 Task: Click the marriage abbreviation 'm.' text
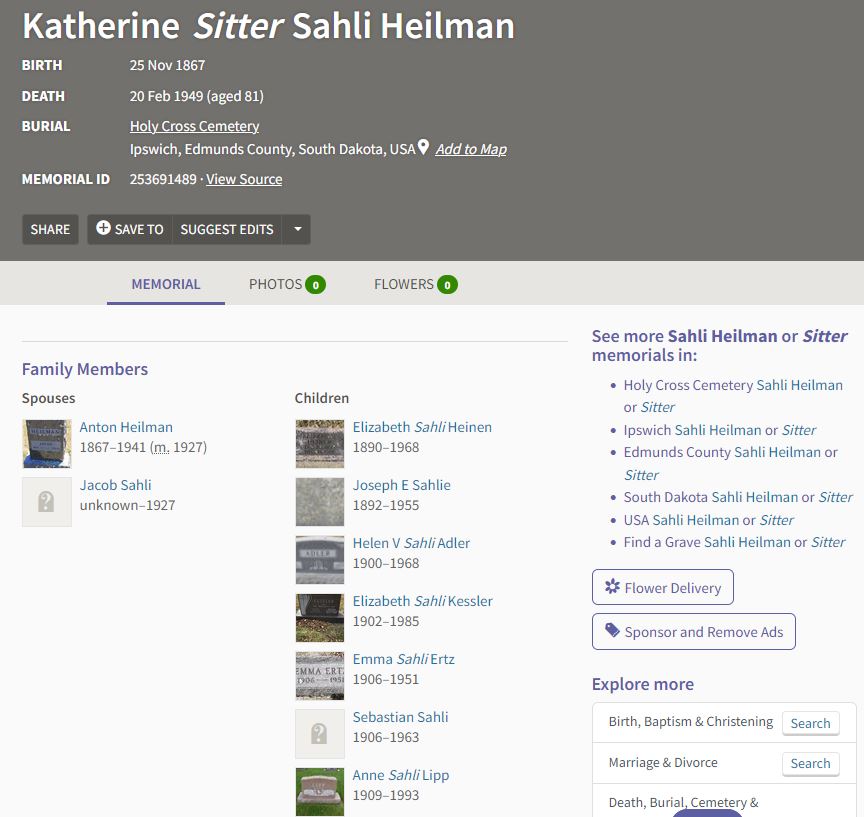(161, 447)
